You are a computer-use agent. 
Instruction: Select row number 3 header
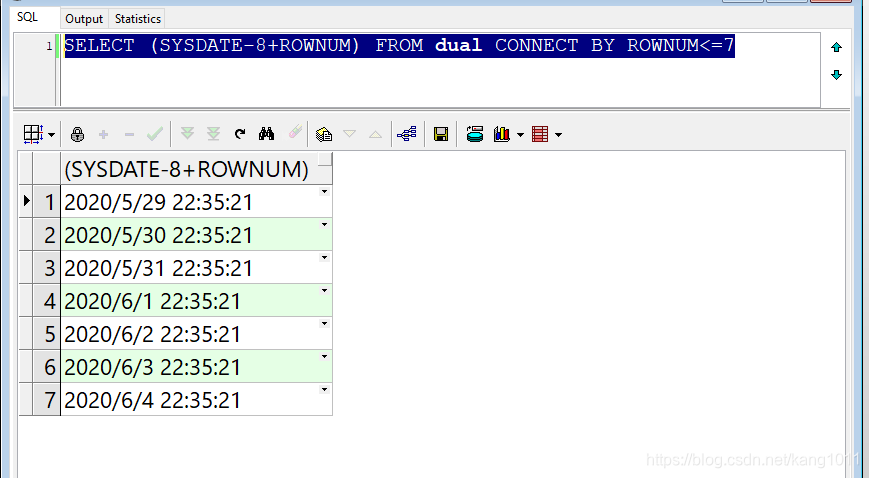(x=47, y=267)
